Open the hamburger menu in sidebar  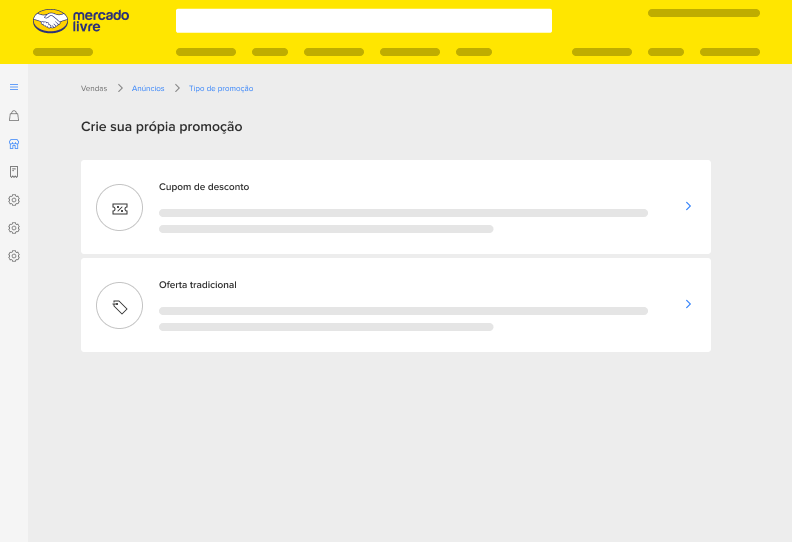coord(14,87)
